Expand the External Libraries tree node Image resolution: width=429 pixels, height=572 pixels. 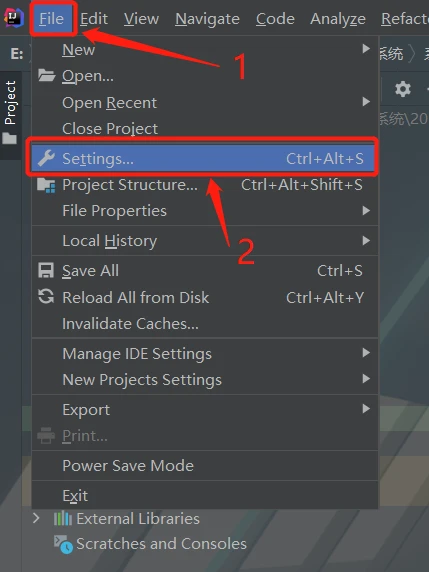point(36,518)
